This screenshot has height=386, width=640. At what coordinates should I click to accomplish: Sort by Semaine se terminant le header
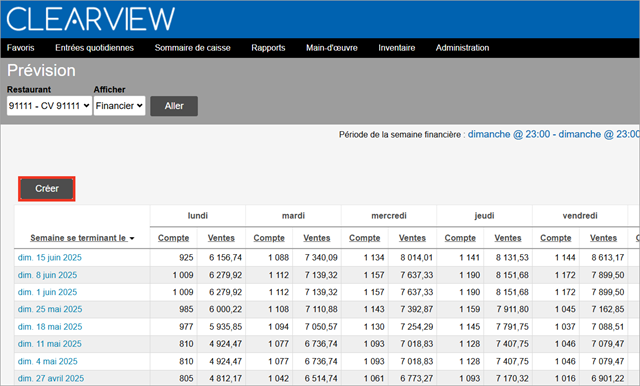coord(78,238)
